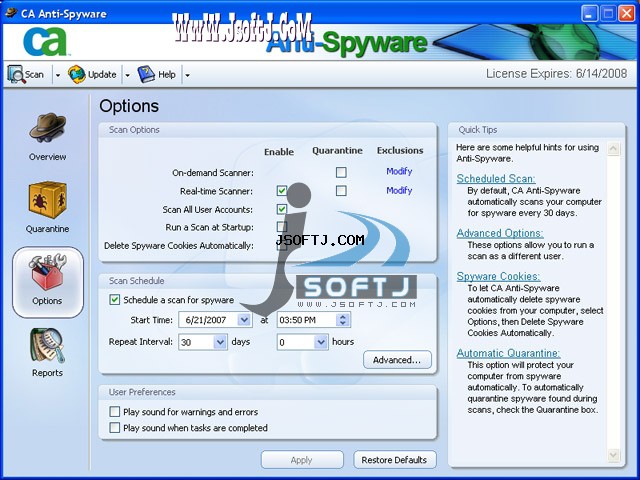The width and height of the screenshot is (640, 480).
Task: Open the Advanced Options quick tip link
Action: [x=500, y=233]
